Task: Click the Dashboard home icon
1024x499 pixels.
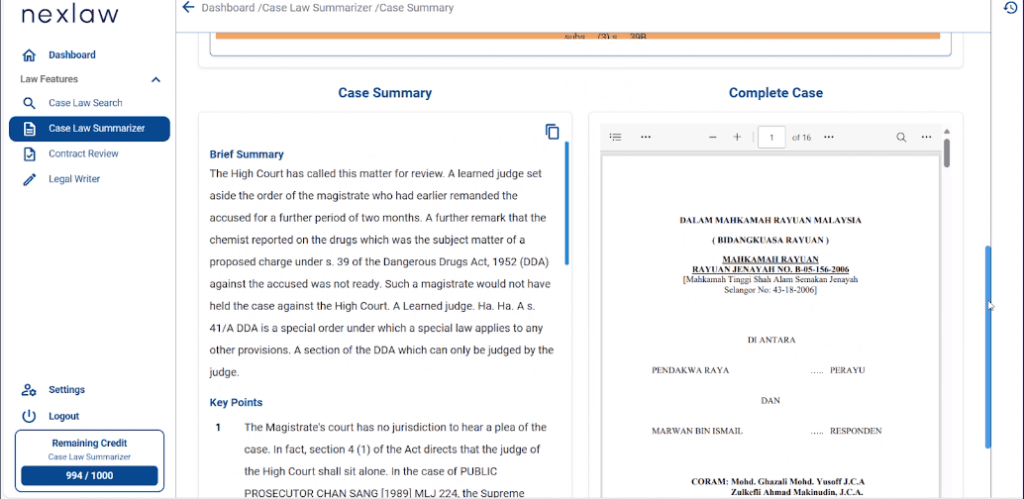Action: coord(29,56)
